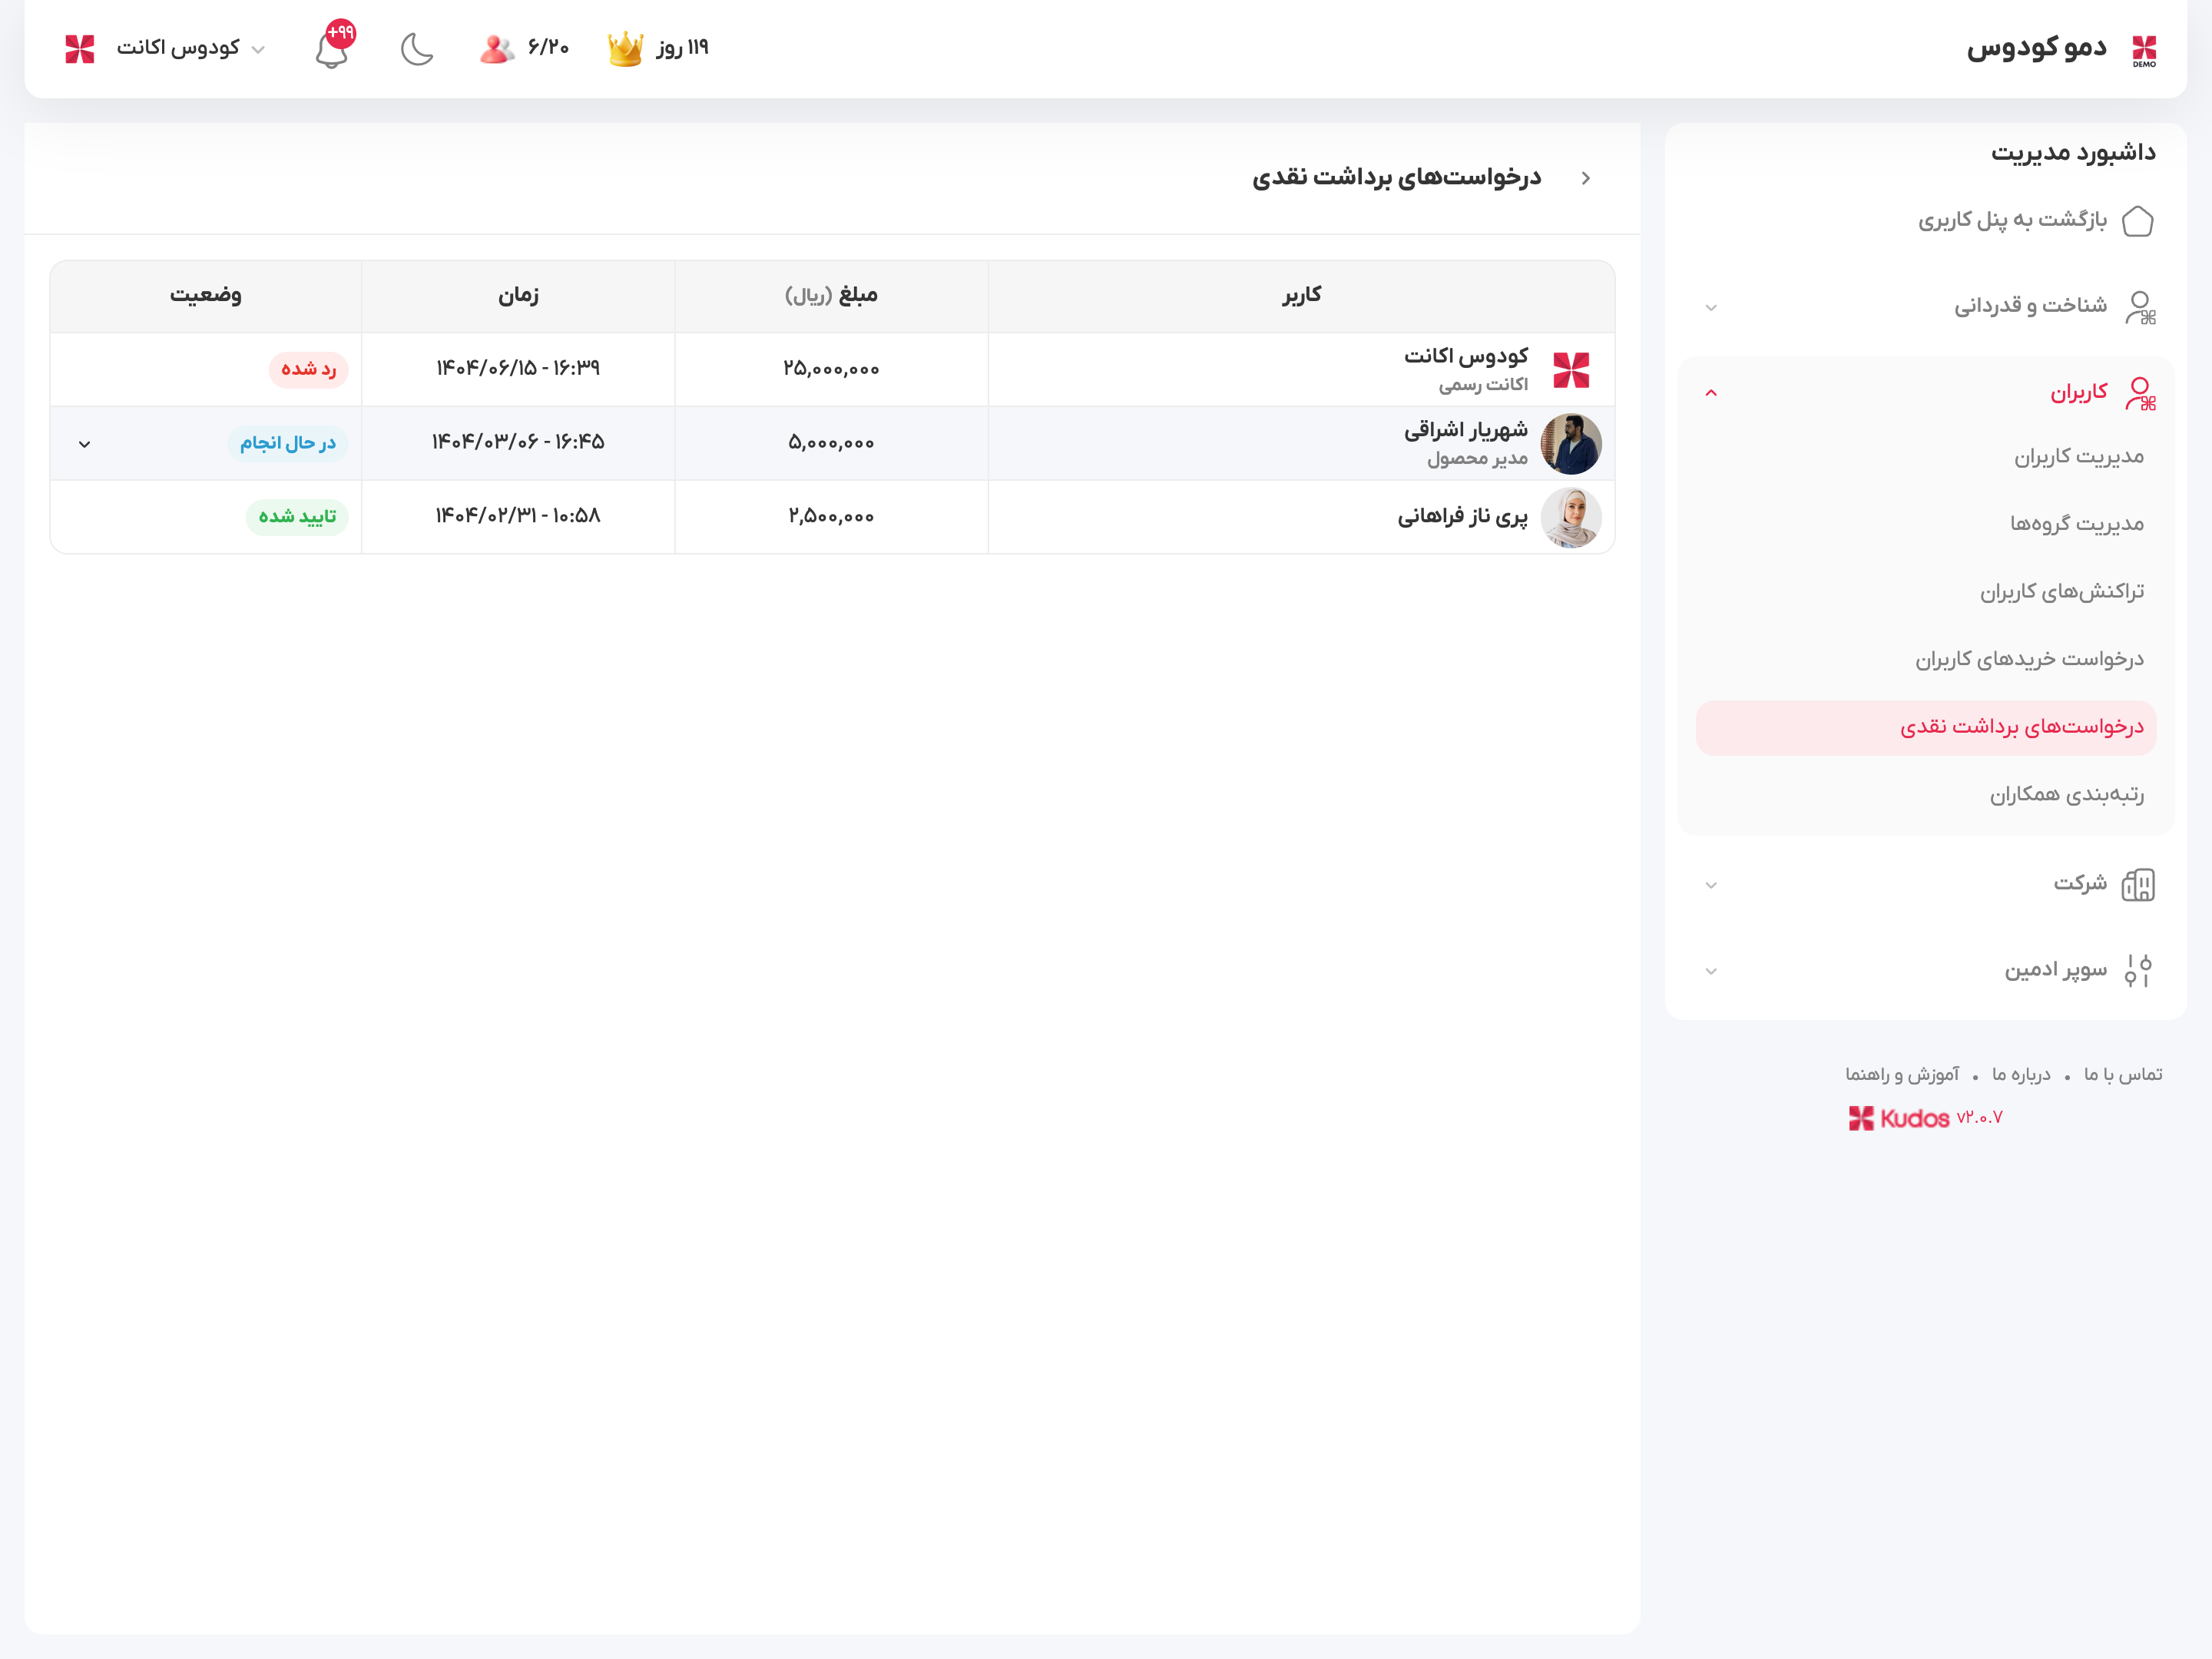Select رتبه‌بندی همکاران menu item
Image resolution: width=2212 pixels, height=1659 pixels.
[2066, 795]
